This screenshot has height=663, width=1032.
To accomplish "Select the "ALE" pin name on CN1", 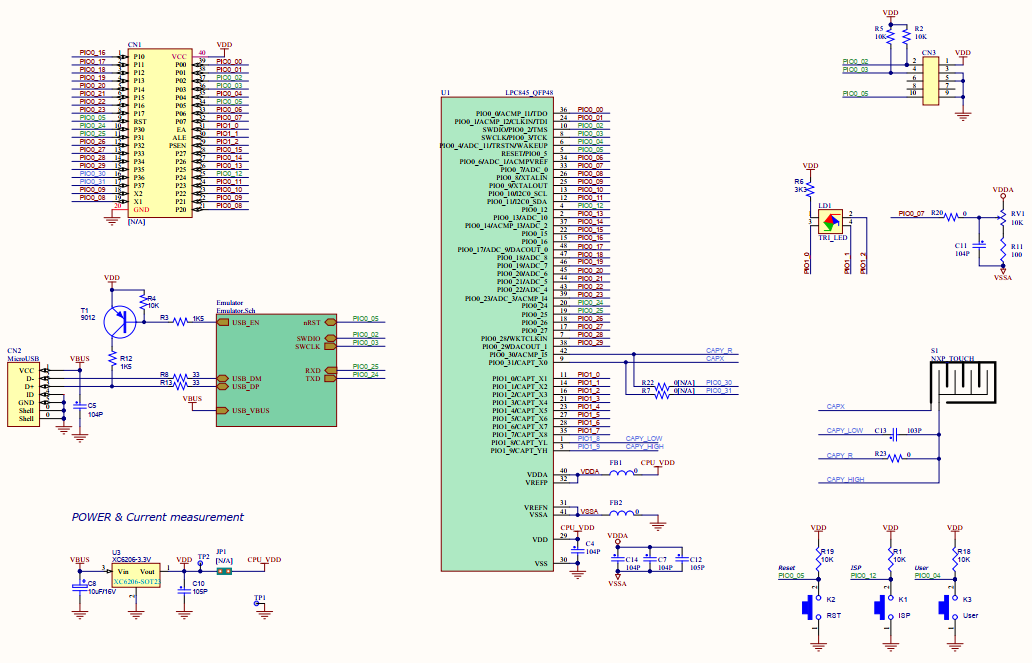I will click(179, 138).
